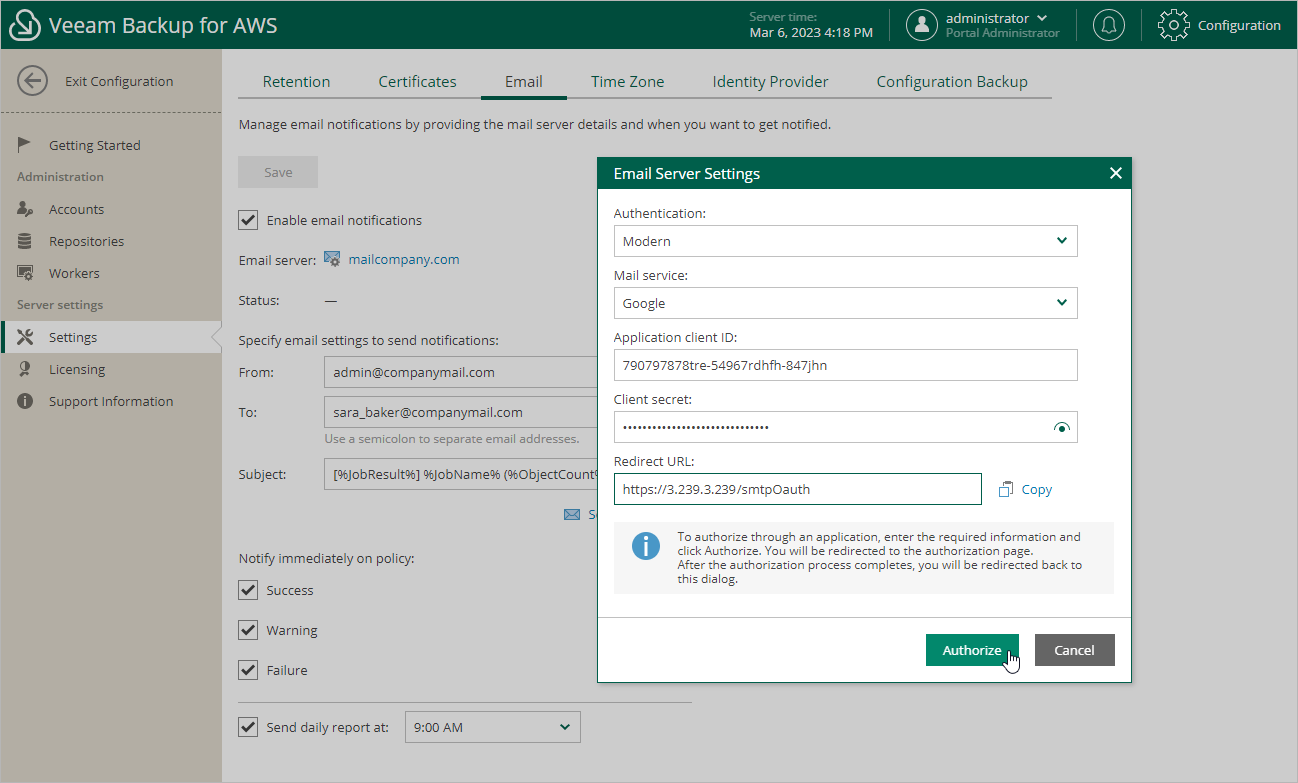Open the notifications bell icon

point(1108,25)
